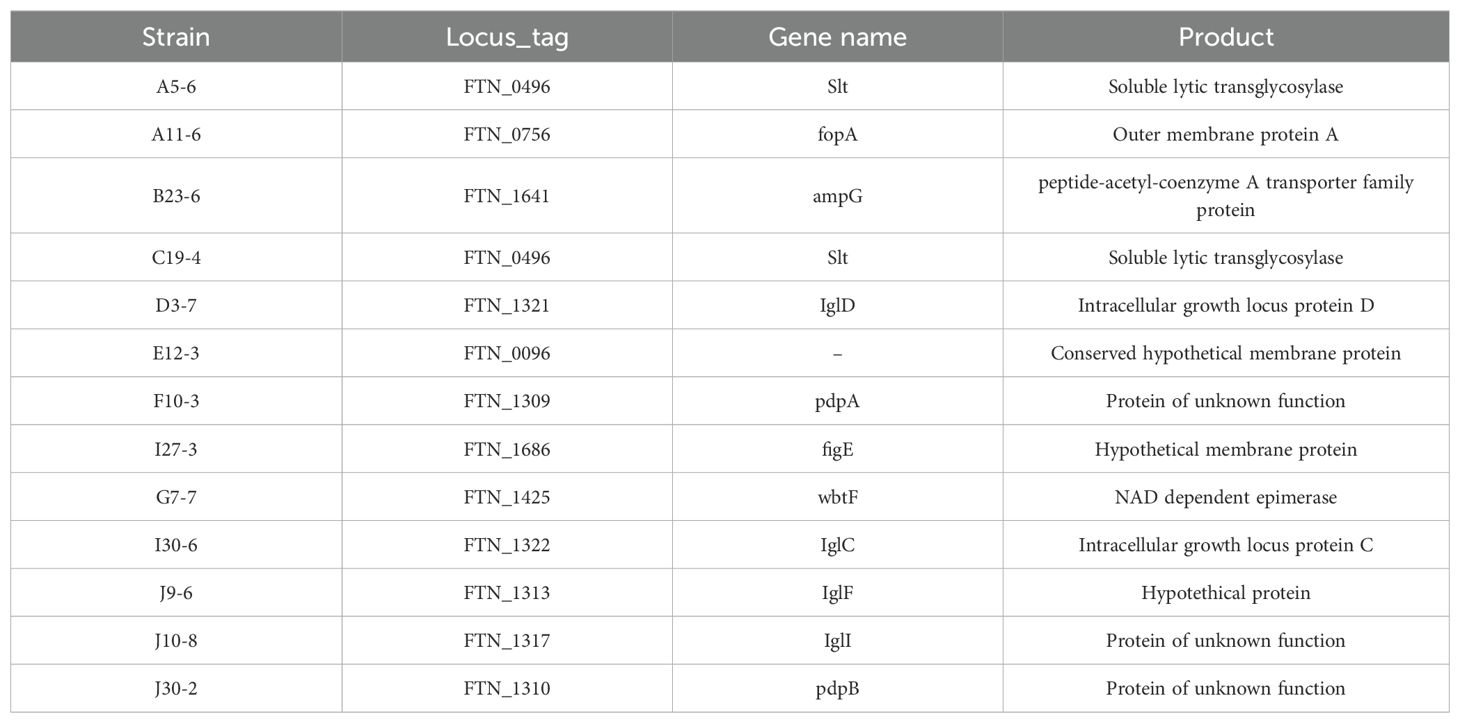Select the fopA gene name cell
Screen dimensions: 1460x723
tap(837, 135)
